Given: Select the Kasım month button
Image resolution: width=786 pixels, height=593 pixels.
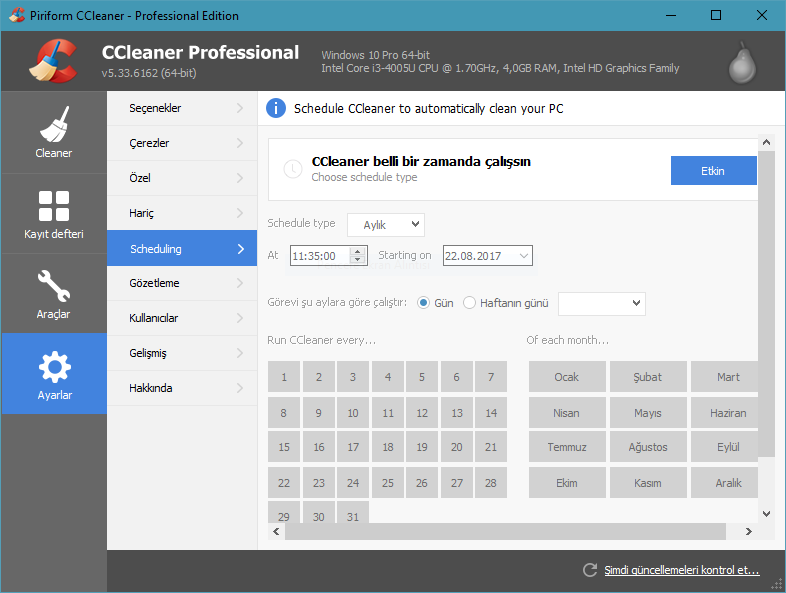Looking at the screenshot, I should pyautogui.click(x=648, y=483).
